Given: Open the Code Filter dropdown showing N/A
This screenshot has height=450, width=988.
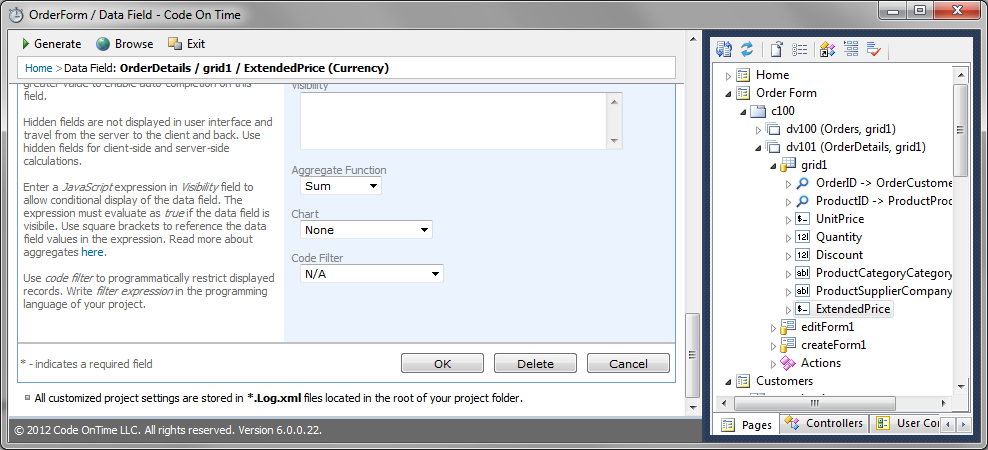Looking at the screenshot, I should (x=372, y=274).
